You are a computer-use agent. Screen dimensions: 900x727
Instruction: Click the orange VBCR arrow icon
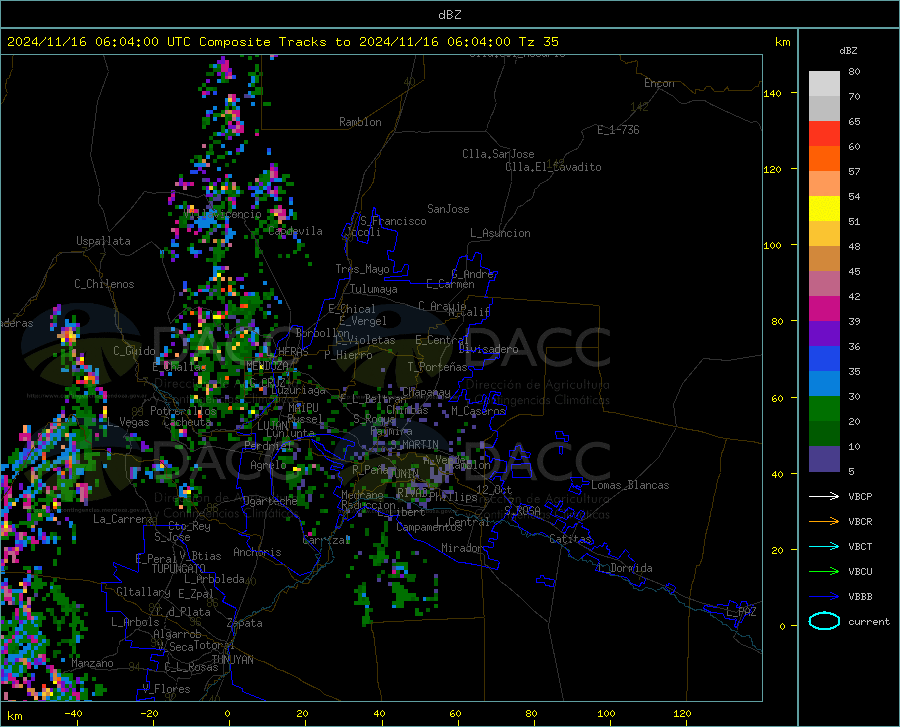[x=824, y=522]
